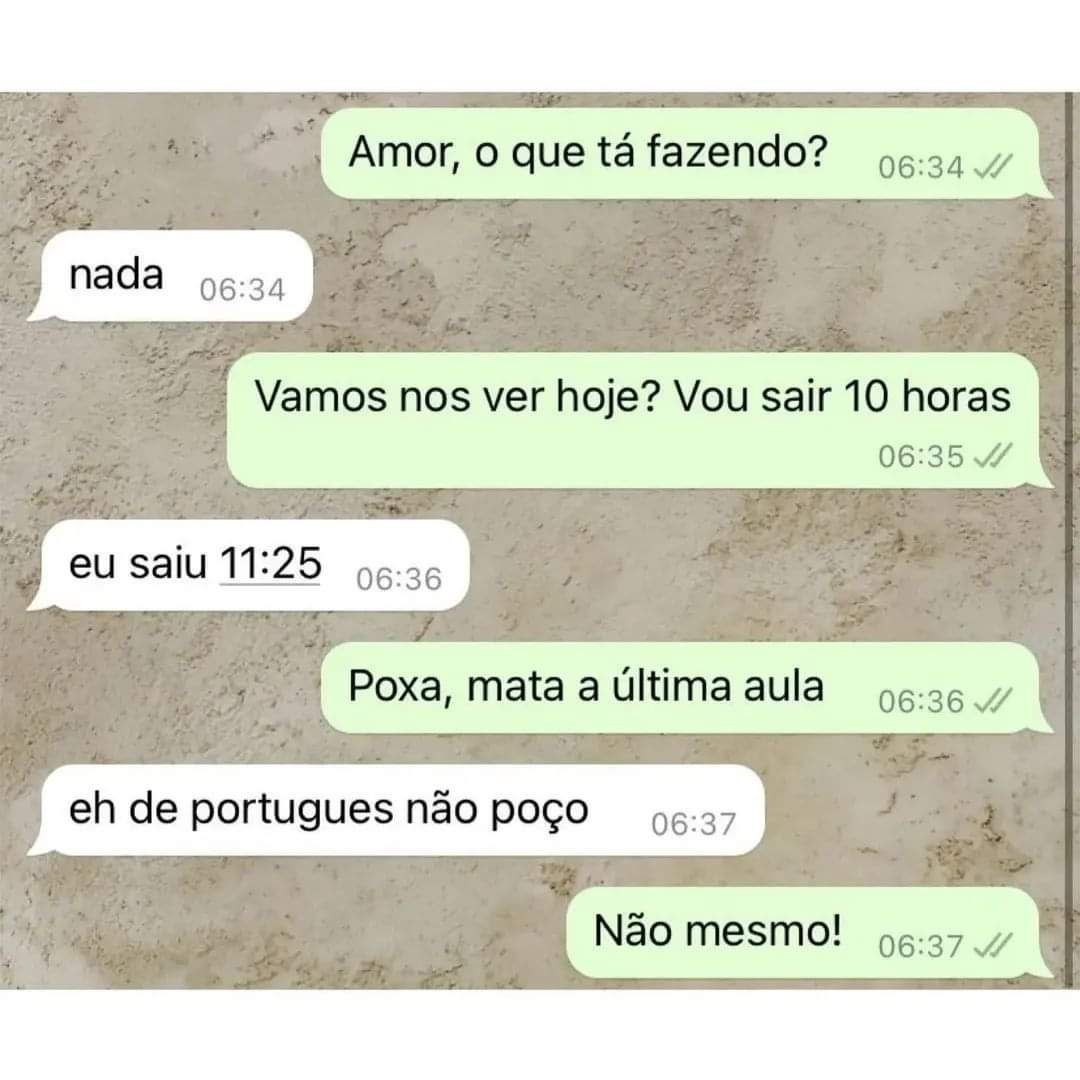
Task: Select the 'Amor, o que tá fazendo?' message
Action: point(686,153)
